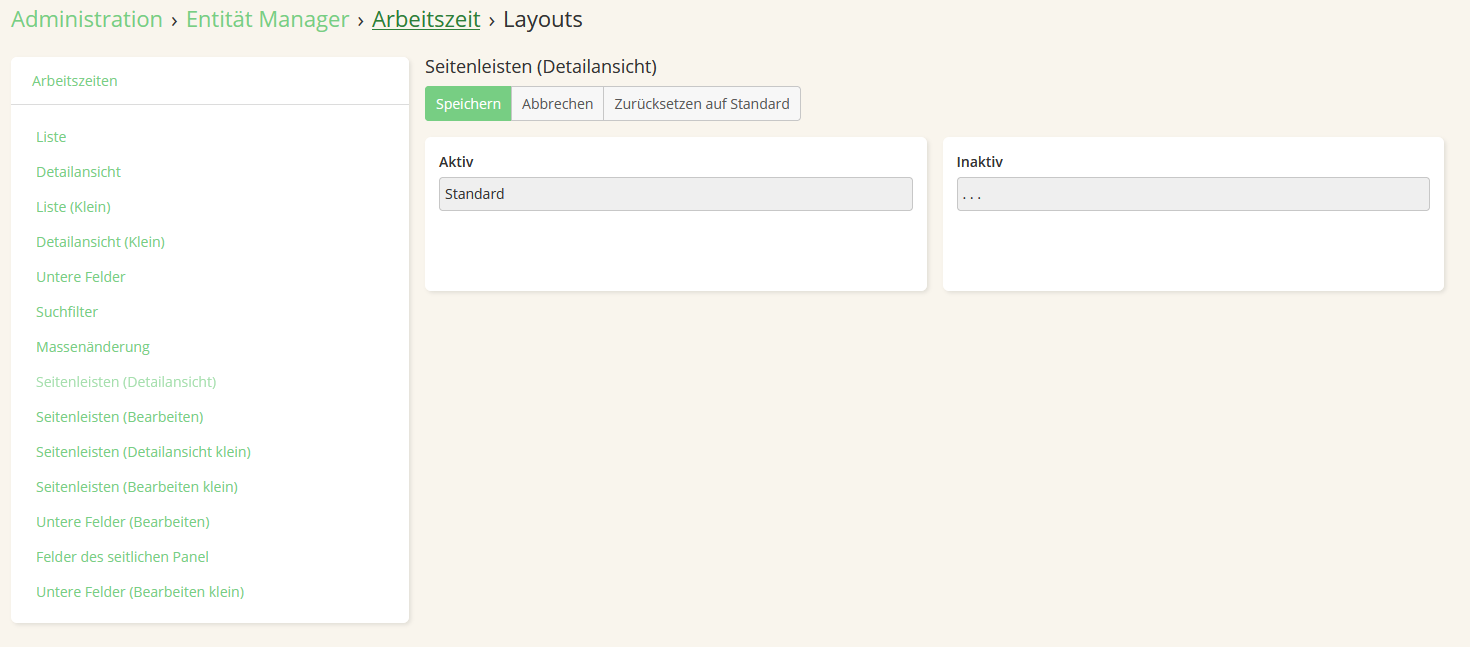Select the Liste layout
This screenshot has height=647, width=1470.
(51, 137)
